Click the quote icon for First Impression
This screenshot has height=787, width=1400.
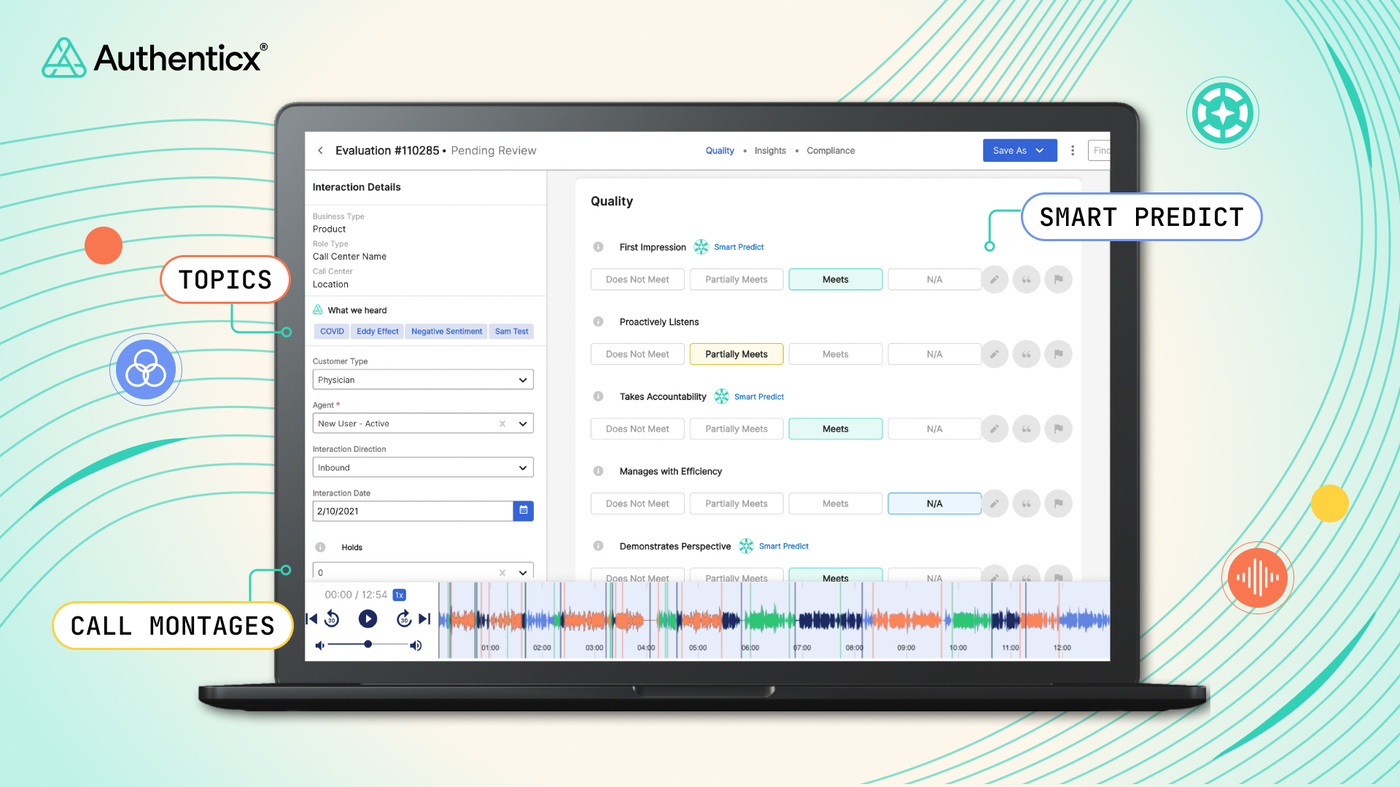[x=1026, y=280]
